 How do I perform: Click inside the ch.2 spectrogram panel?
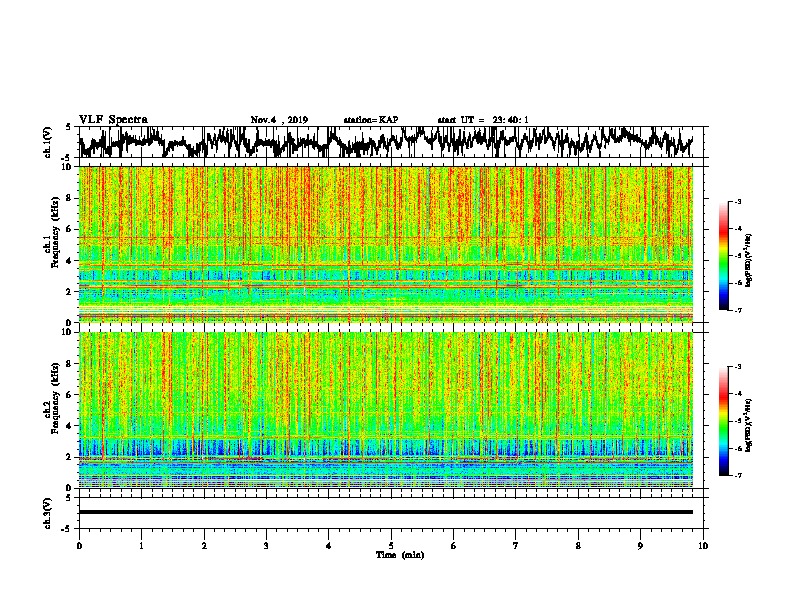click(x=386, y=410)
